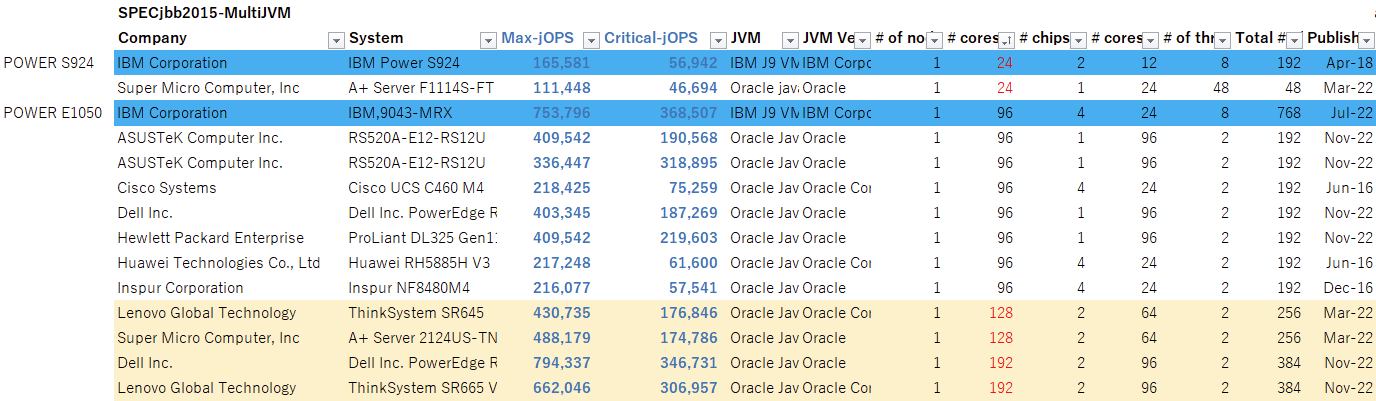Image resolution: width=1376 pixels, height=401 pixels.
Task: Select the A+ Server 2124US-TN cell
Action: coord(422,338)
